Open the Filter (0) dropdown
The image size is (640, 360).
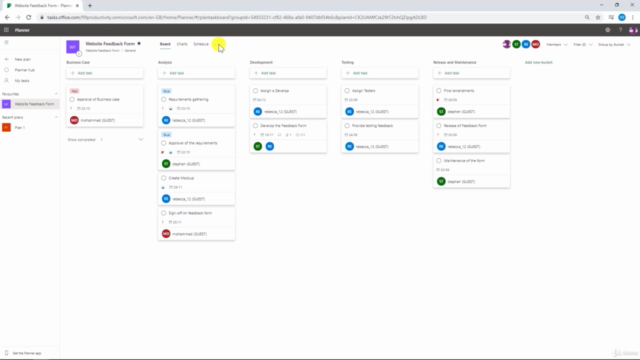coord(582,44)
